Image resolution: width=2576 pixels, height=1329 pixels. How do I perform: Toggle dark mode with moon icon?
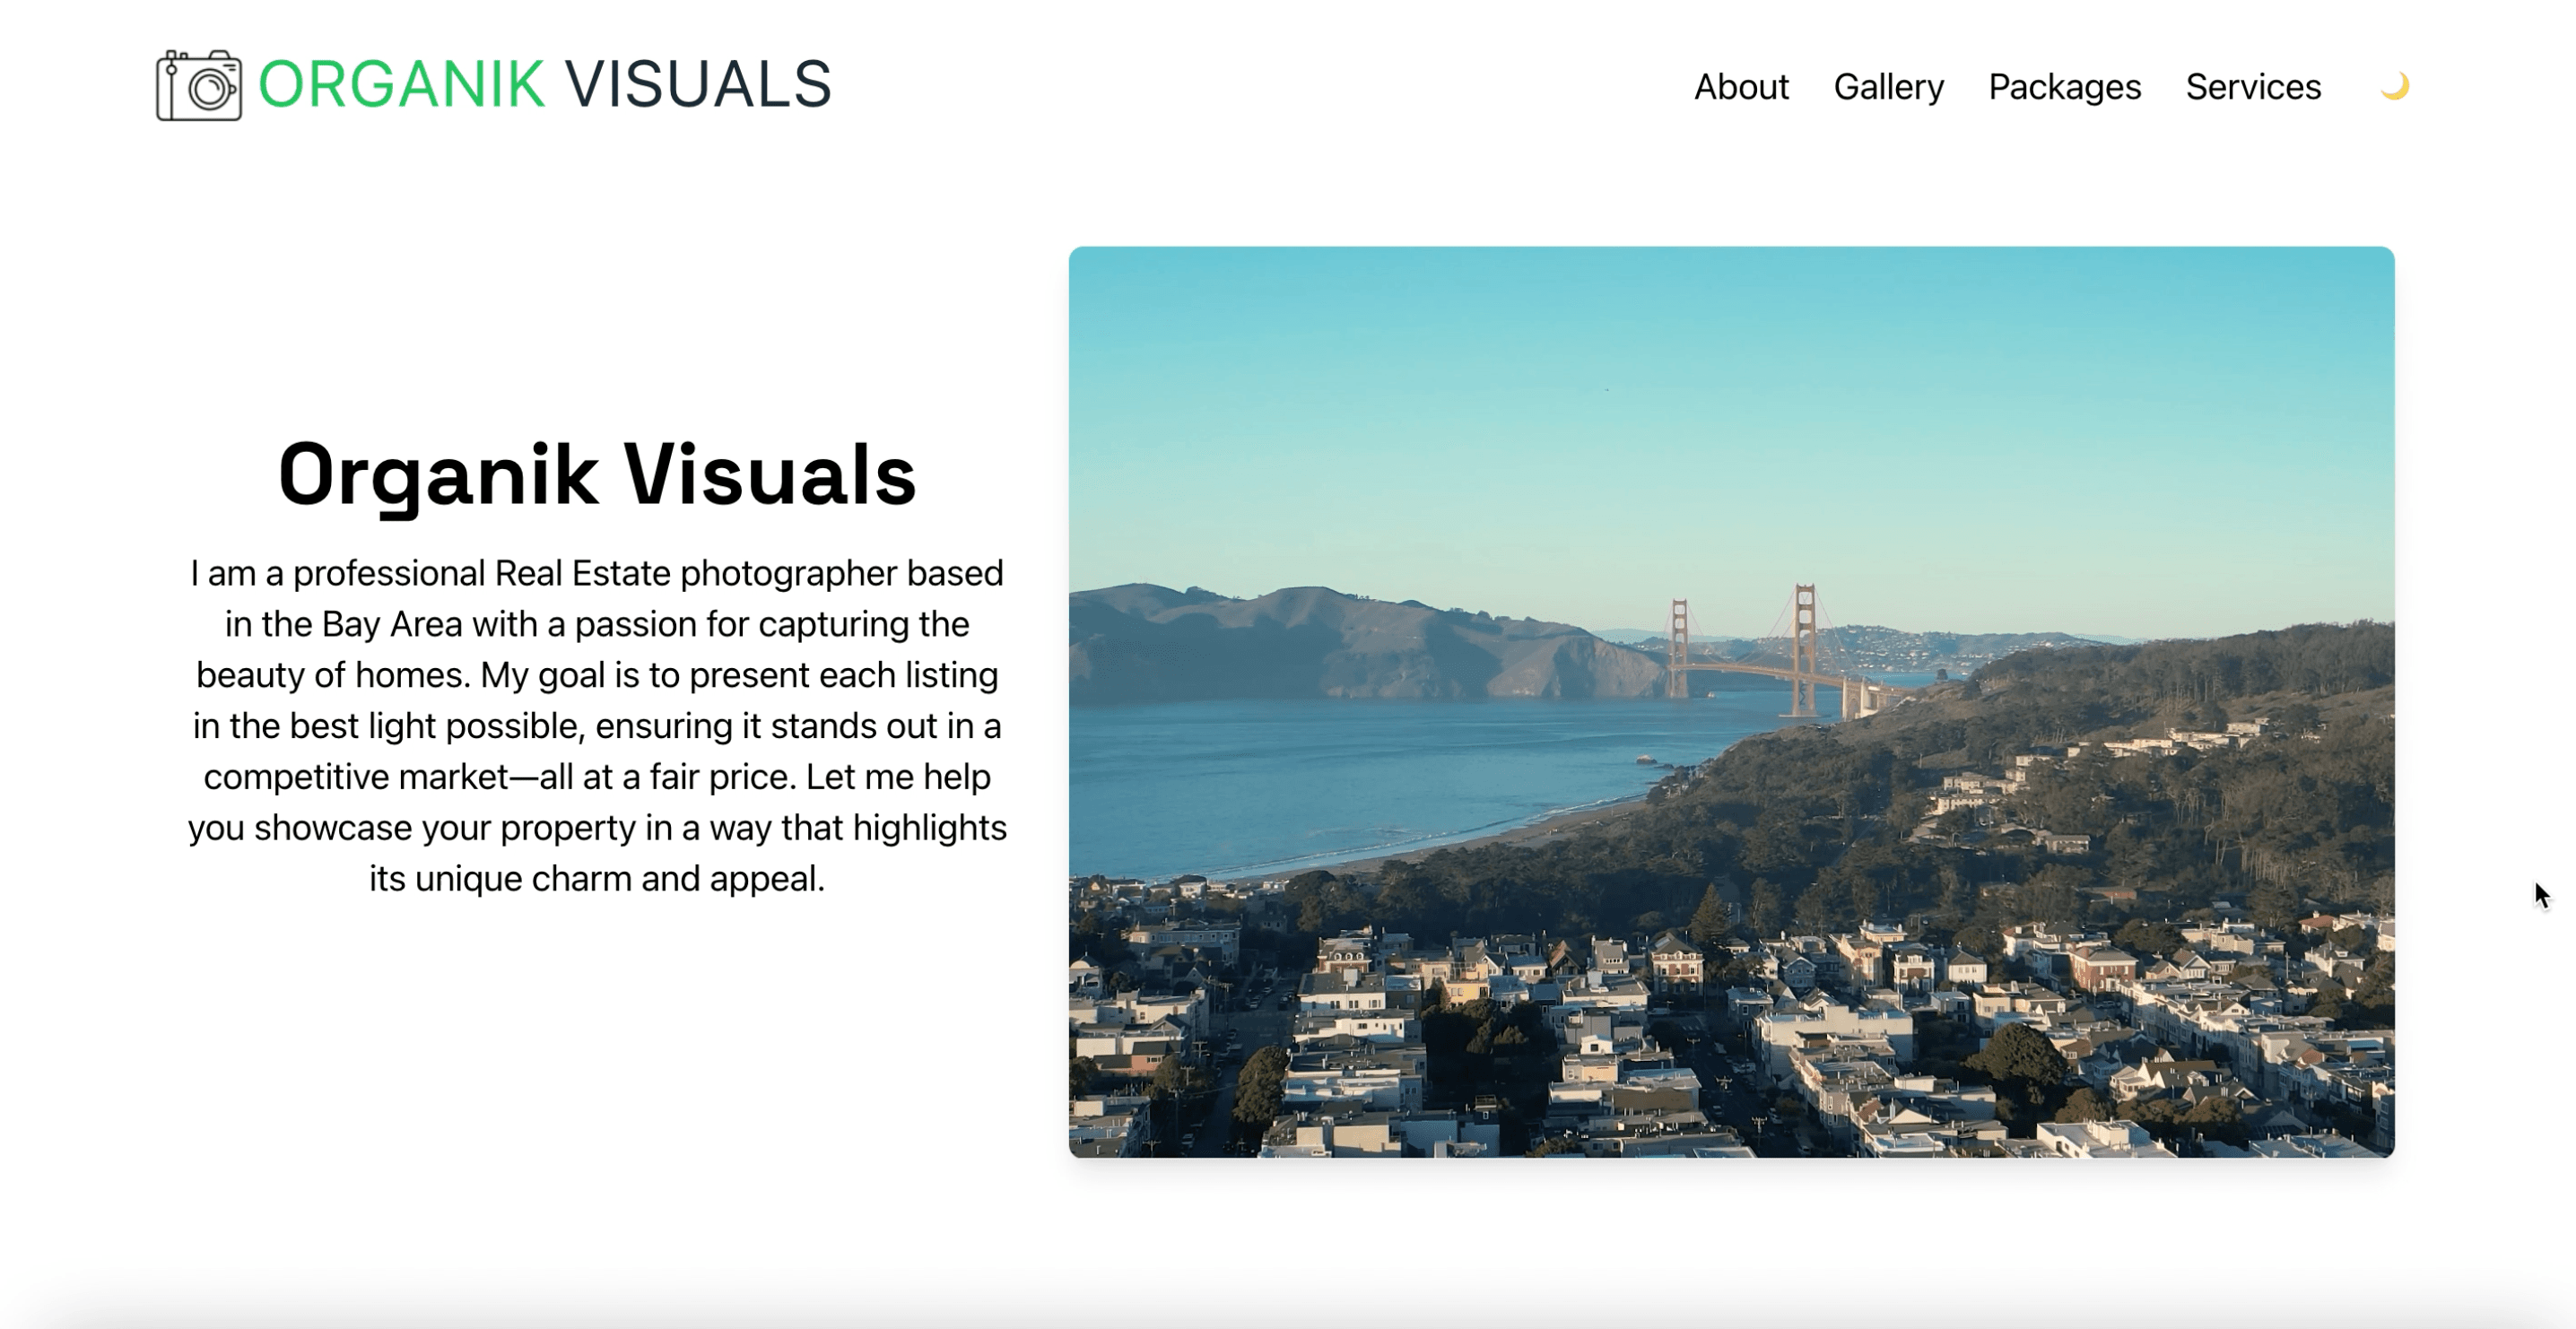pos(2394,87)
